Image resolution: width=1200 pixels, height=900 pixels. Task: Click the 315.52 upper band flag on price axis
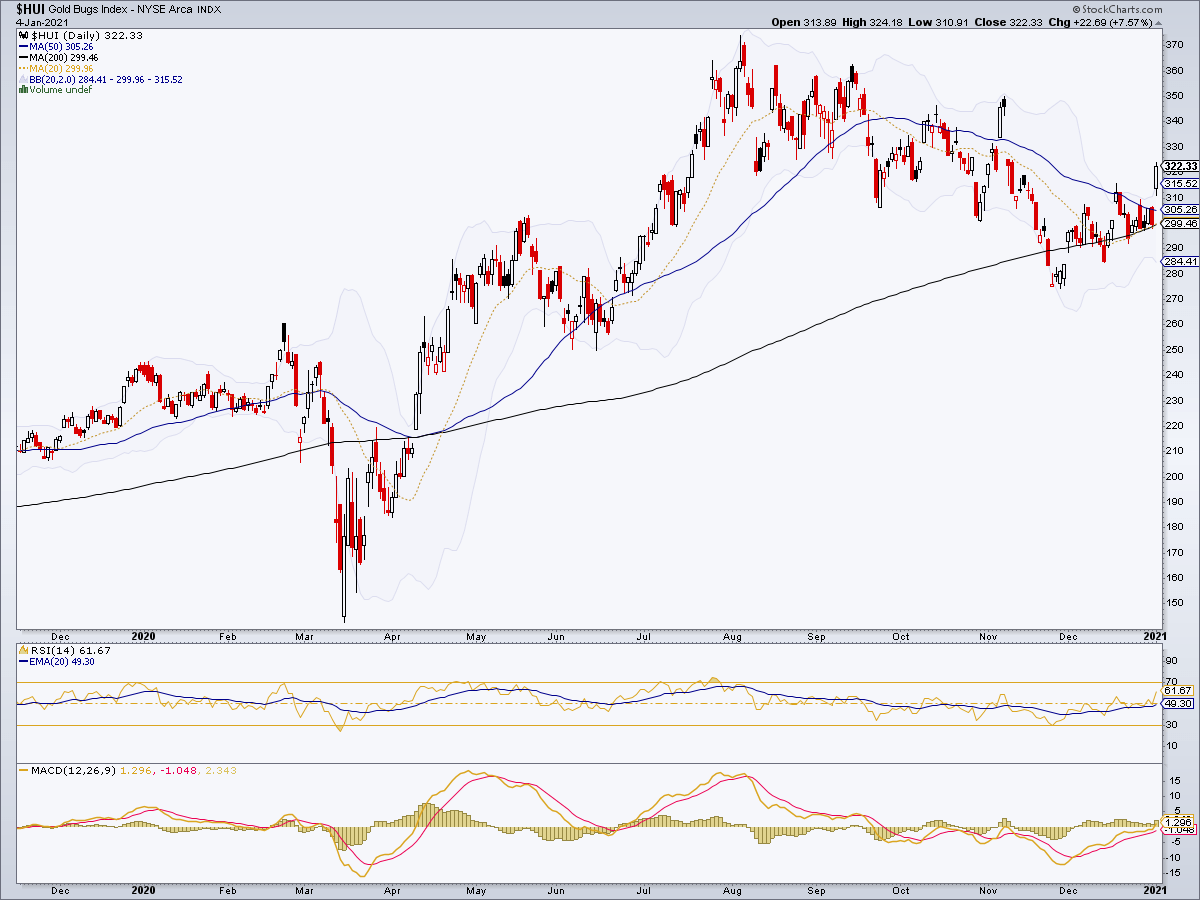[x=1179, y=183]
